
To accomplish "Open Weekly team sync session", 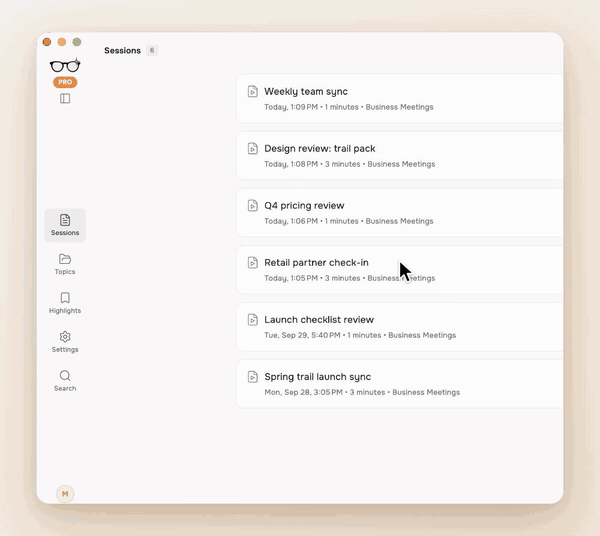I will (399, 99).
